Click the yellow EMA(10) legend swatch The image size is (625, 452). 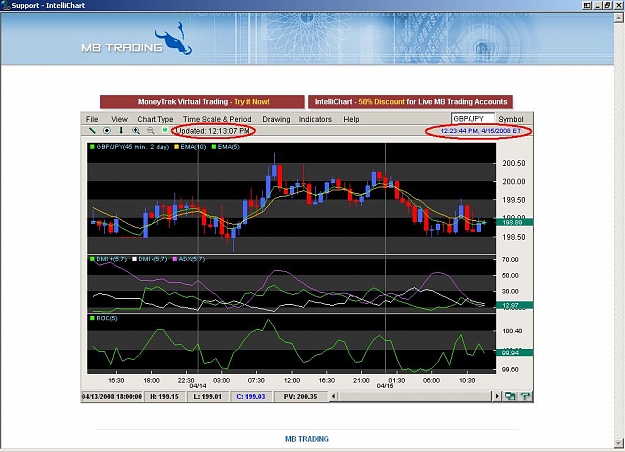[x=177, y=147]
